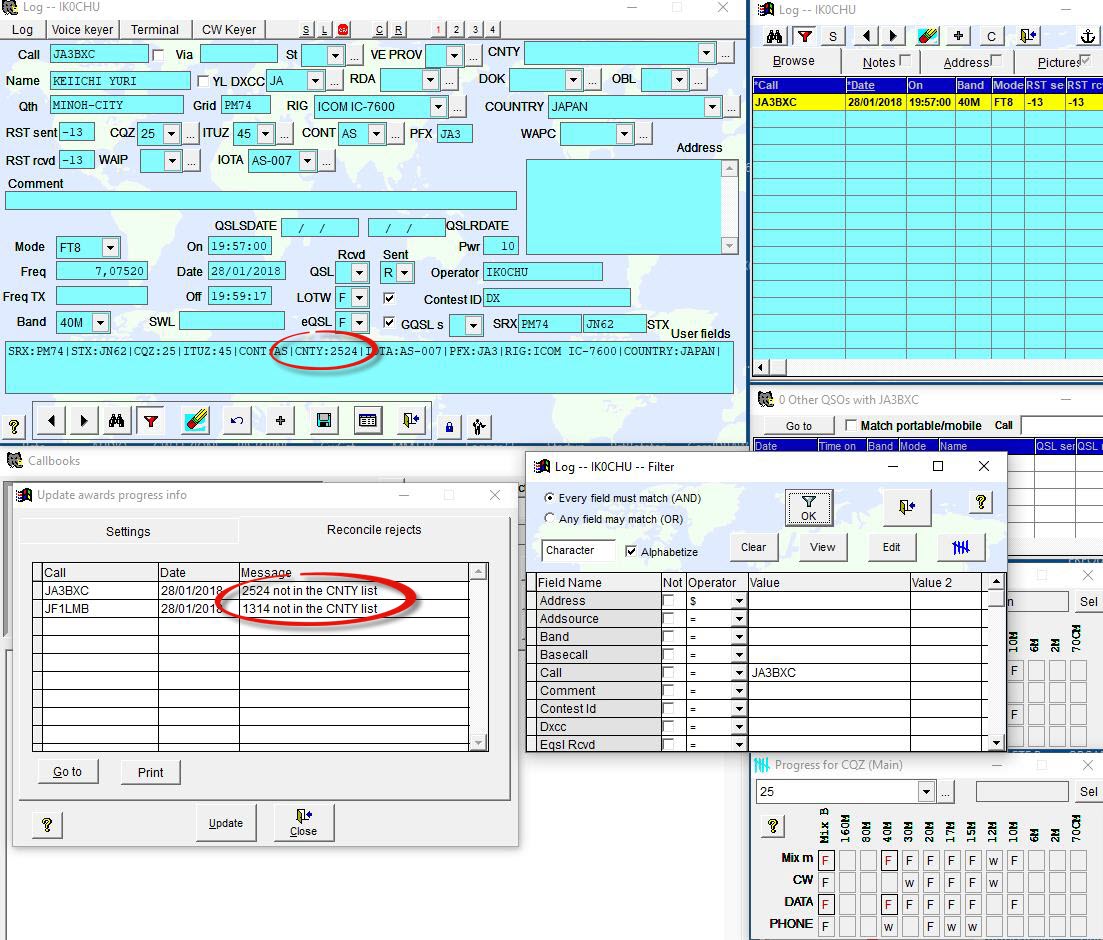Open the Band dropdown showing 40M
Viewport: 1103px width, 940px height.
click(101, 322)
